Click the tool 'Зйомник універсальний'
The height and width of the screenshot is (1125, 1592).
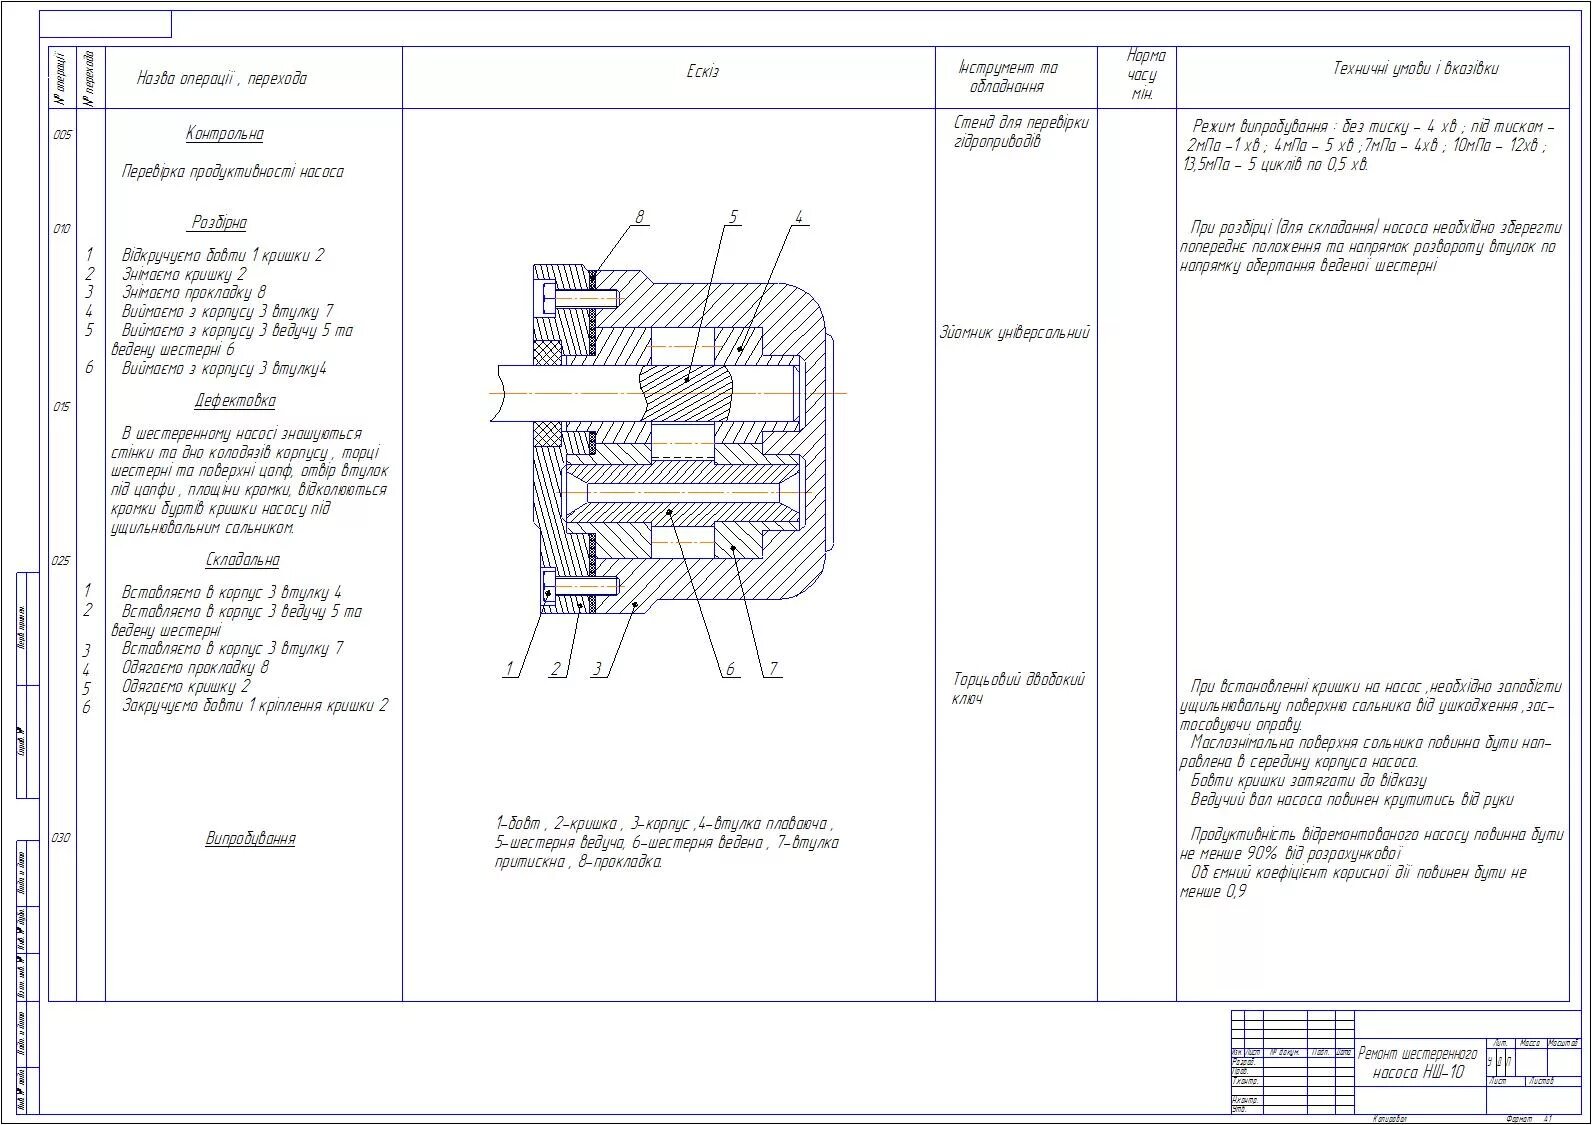click(x=1014, y=333)
